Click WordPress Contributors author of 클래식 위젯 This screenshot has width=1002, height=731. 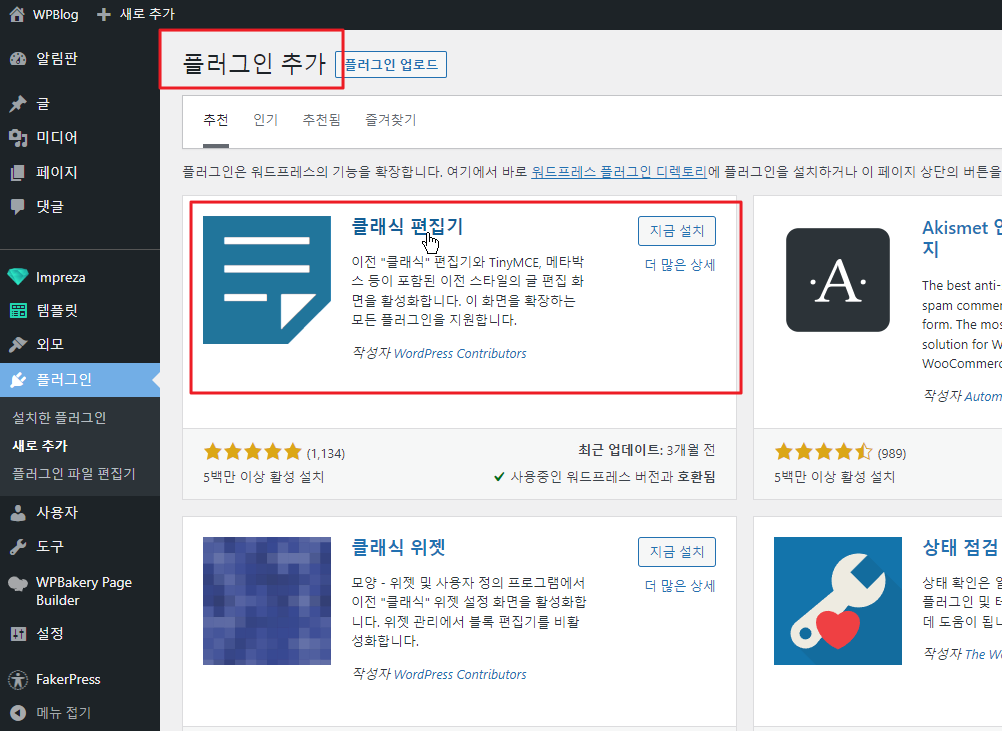click(x=460, y=674)
